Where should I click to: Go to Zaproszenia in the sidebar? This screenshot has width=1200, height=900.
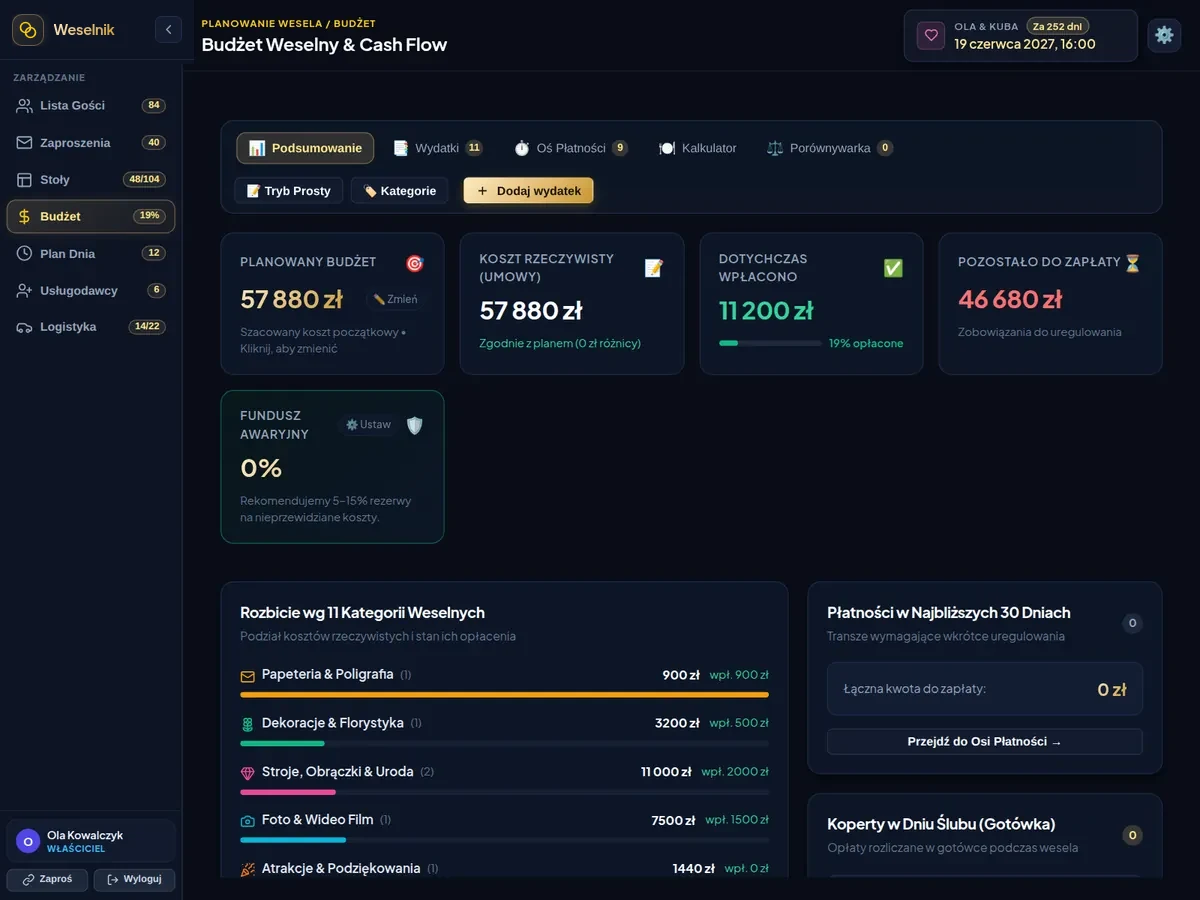(91, 143)
